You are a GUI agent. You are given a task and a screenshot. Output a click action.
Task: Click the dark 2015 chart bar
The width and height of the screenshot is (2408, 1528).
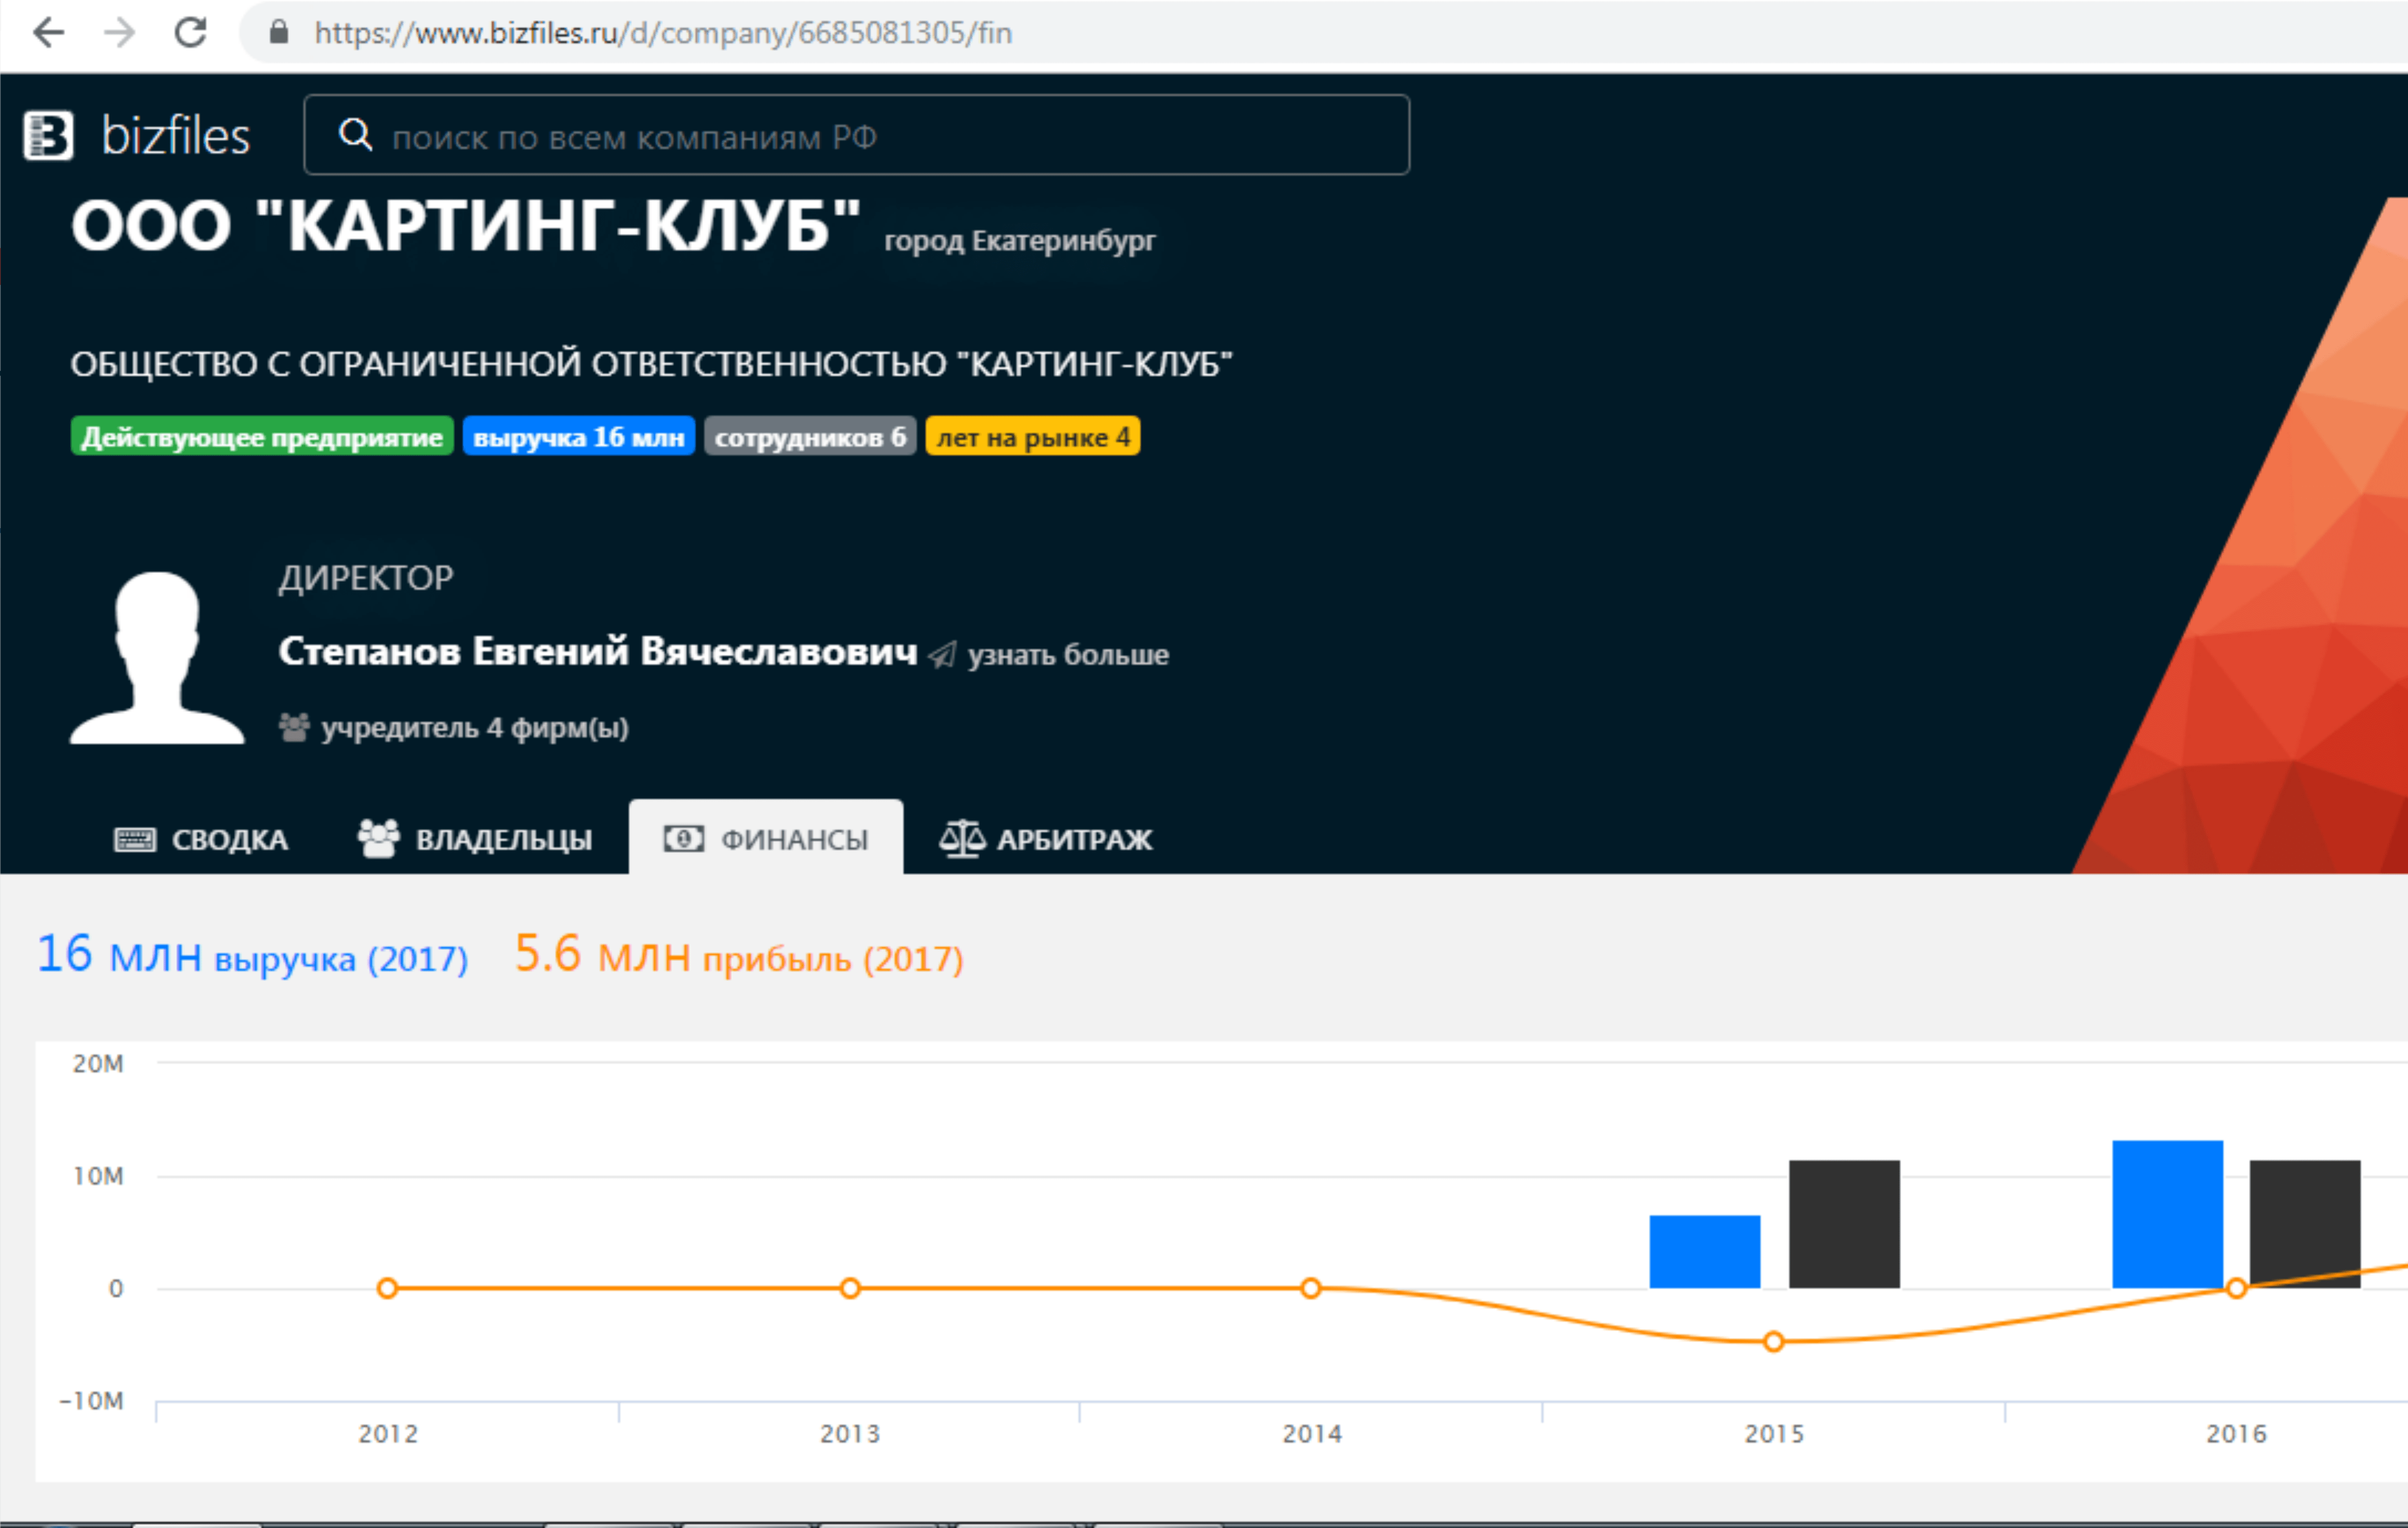[1844, 1224]
